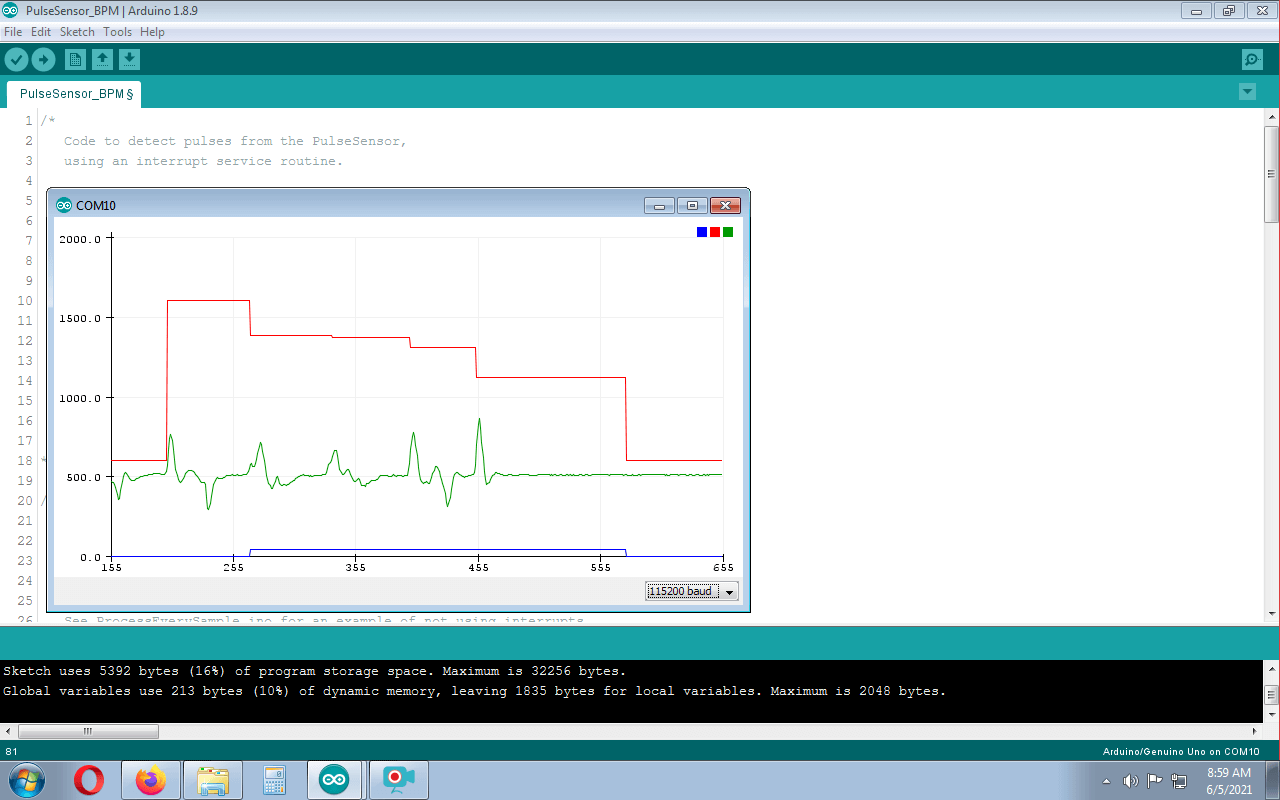
Task: Launch the screen recorder from the taskbar
Action: coord(396,779)
